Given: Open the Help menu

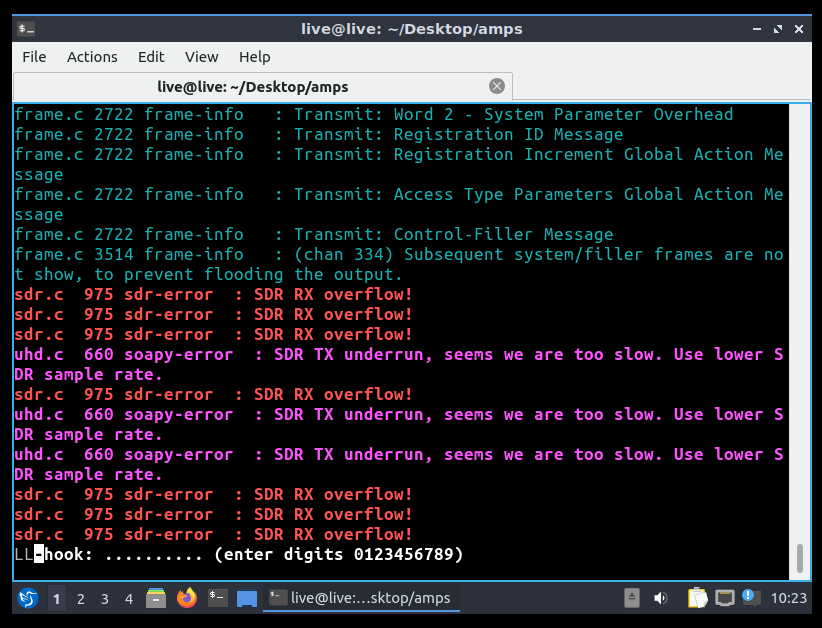Looking at the screenshot, I should 255,57.
